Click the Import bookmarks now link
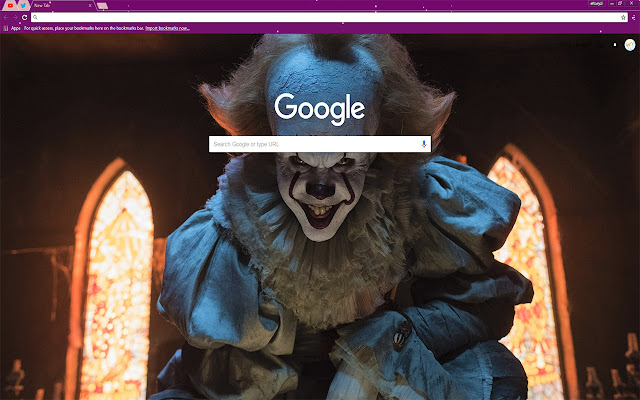The width and height of the screenshot is (640, 400). pos(167,28)
